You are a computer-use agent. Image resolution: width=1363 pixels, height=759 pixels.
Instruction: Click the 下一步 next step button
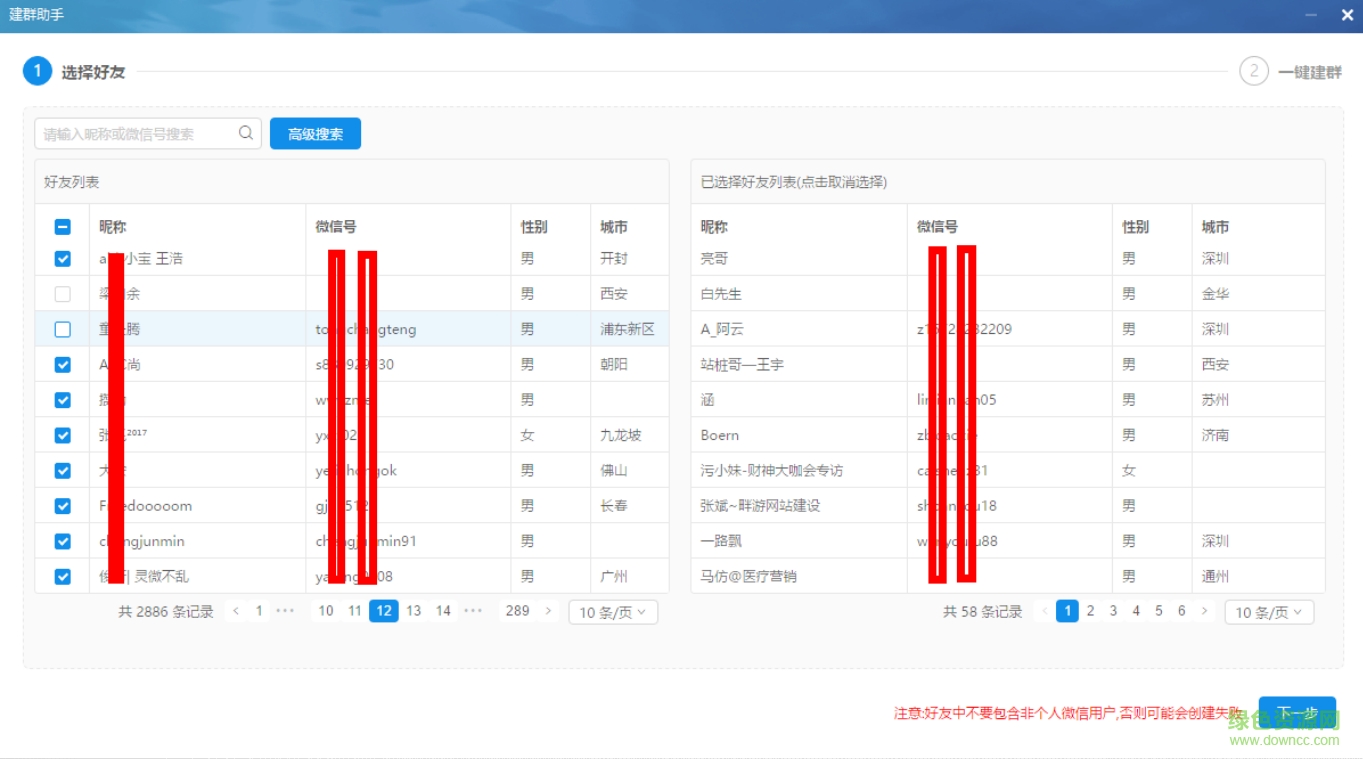click(1297, 710)
